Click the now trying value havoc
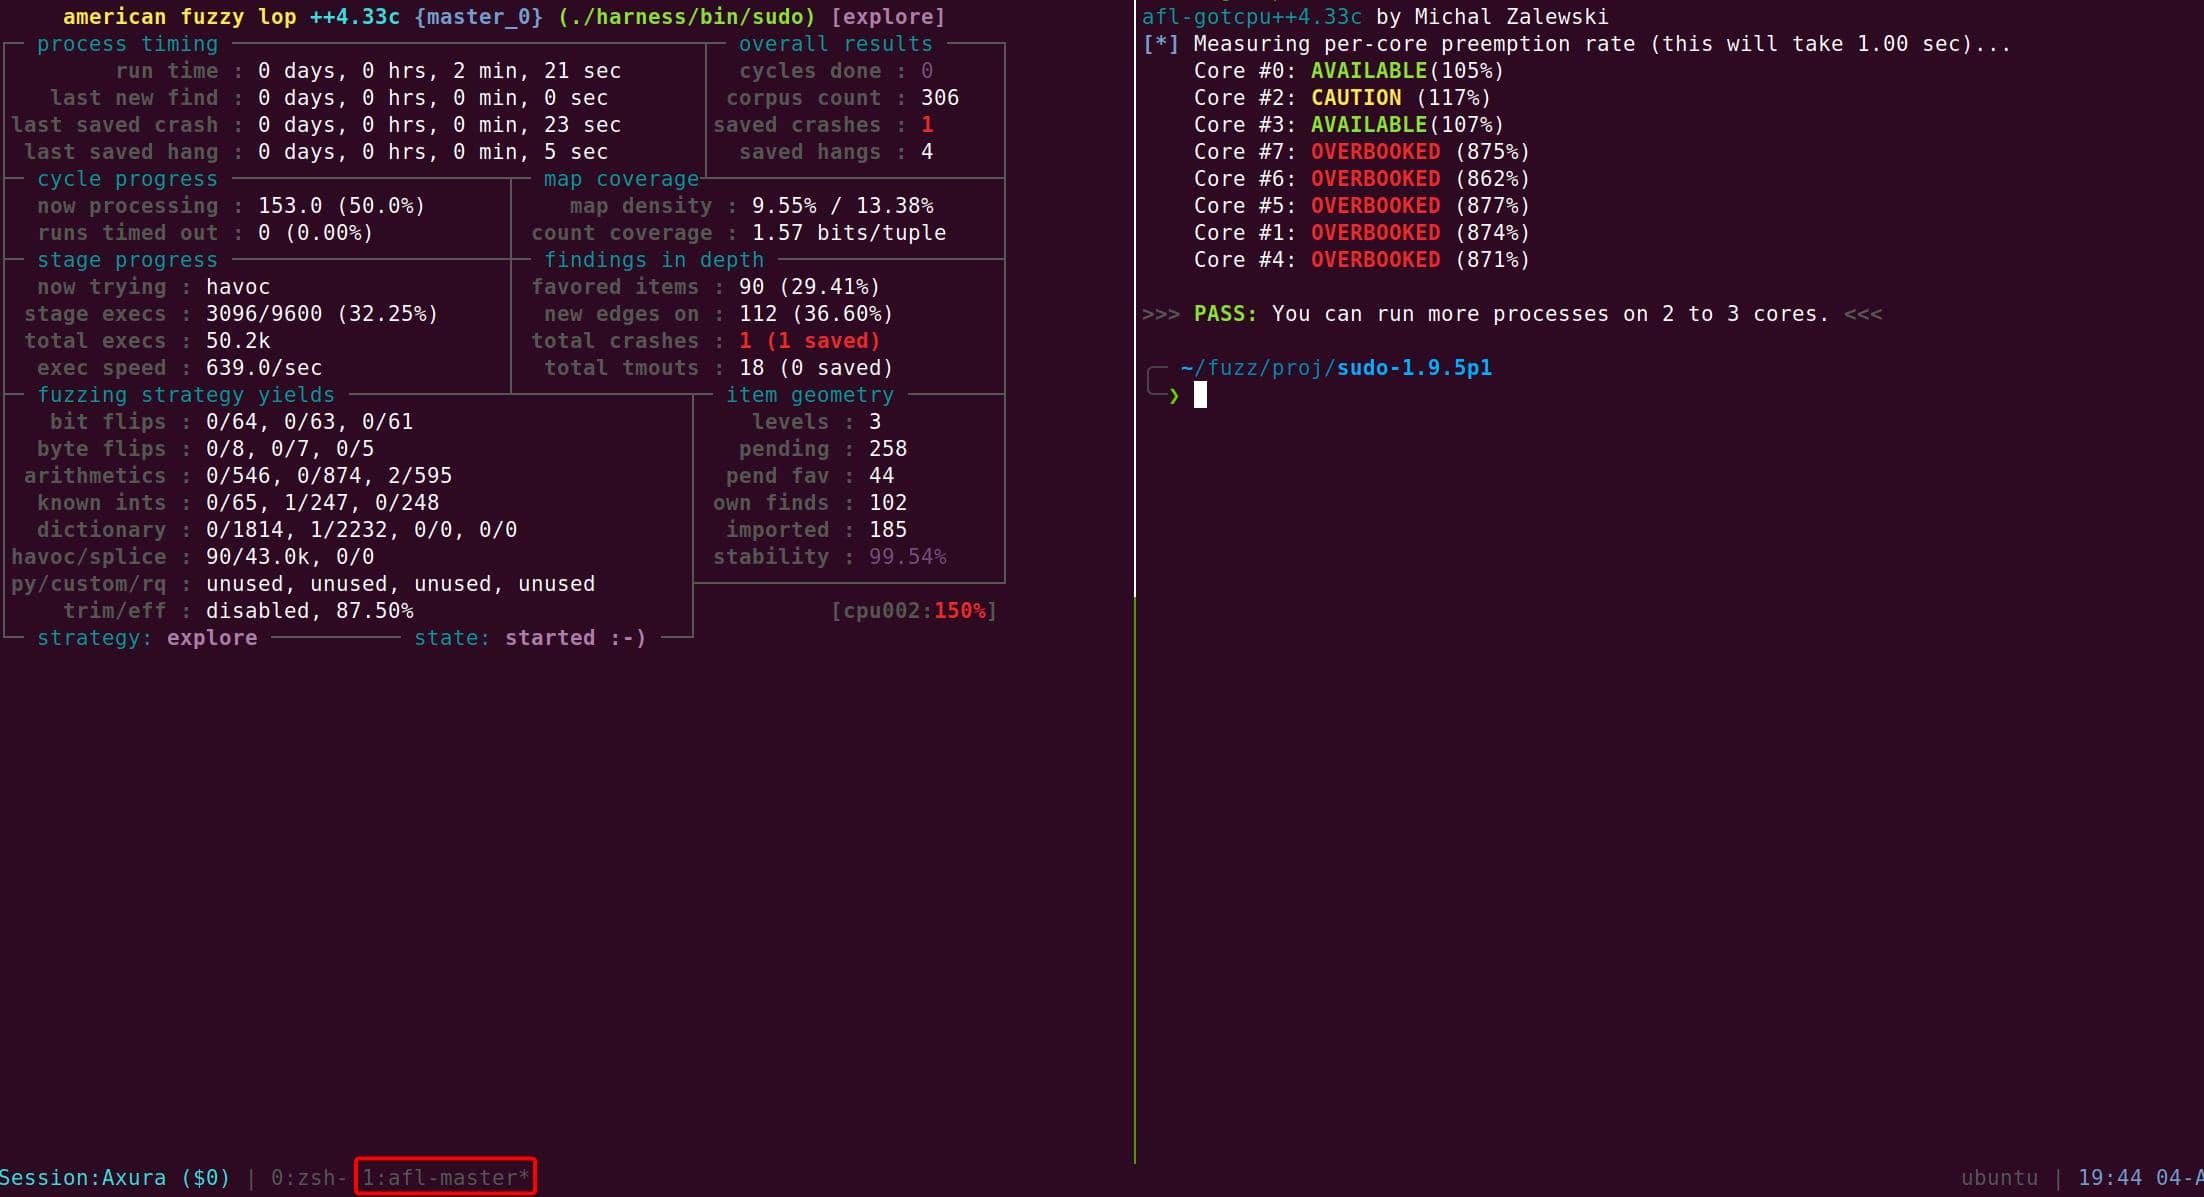This screenshot has width=2204, height=1197. click(238, 286)
